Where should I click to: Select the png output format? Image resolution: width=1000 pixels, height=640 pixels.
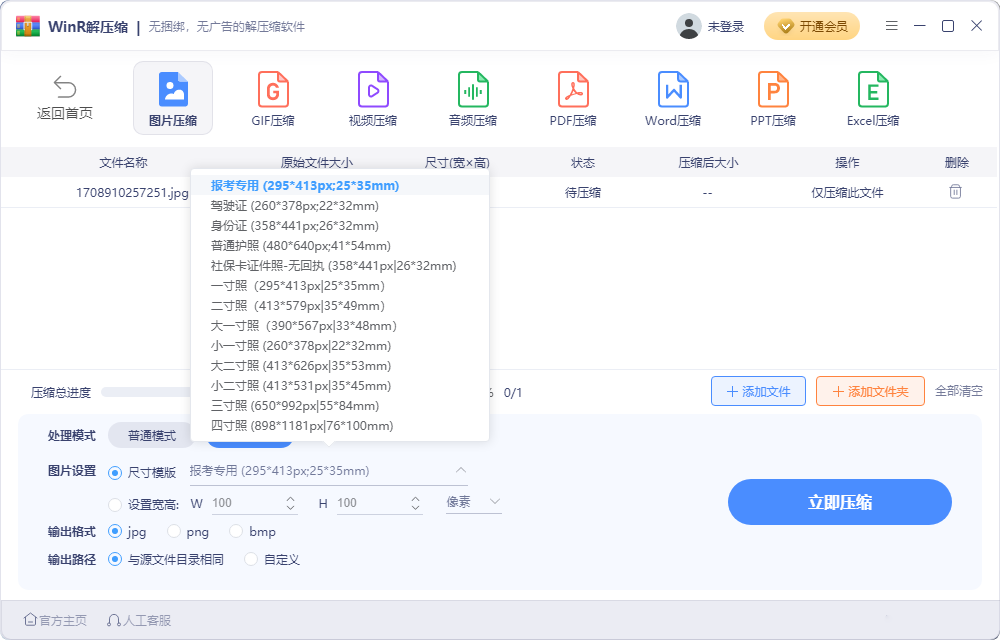point(174,532)
